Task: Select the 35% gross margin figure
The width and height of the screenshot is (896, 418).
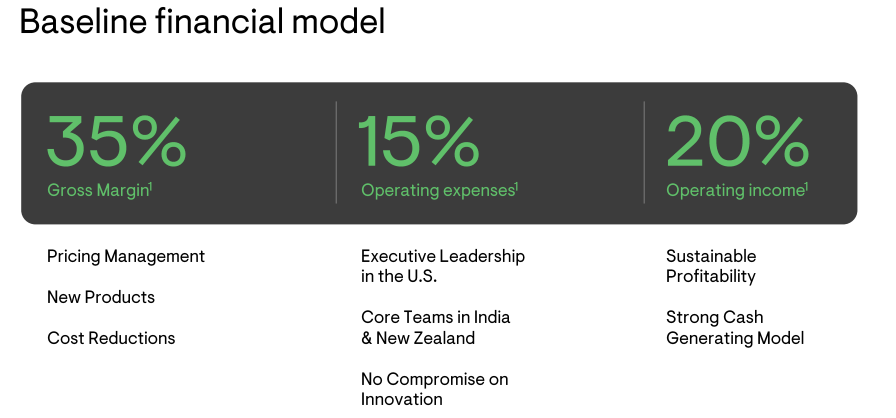Action: tap(116, 142)
